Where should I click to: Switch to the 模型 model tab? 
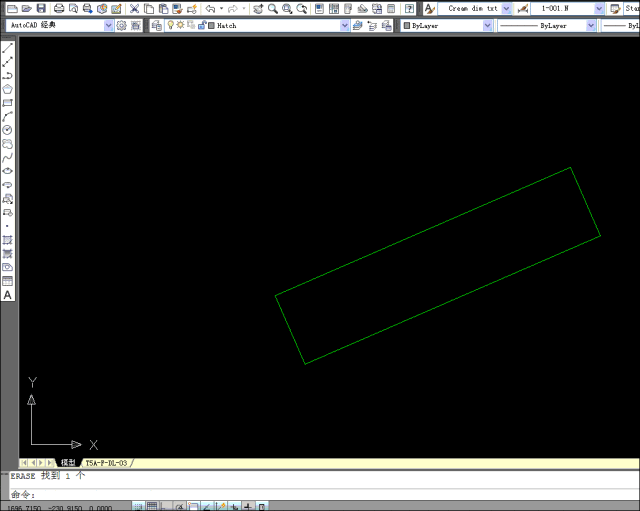click(68, 463)
